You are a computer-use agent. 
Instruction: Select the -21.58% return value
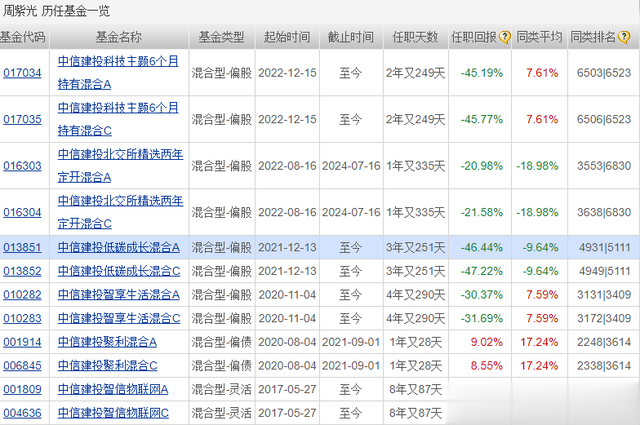pos(482,213)
